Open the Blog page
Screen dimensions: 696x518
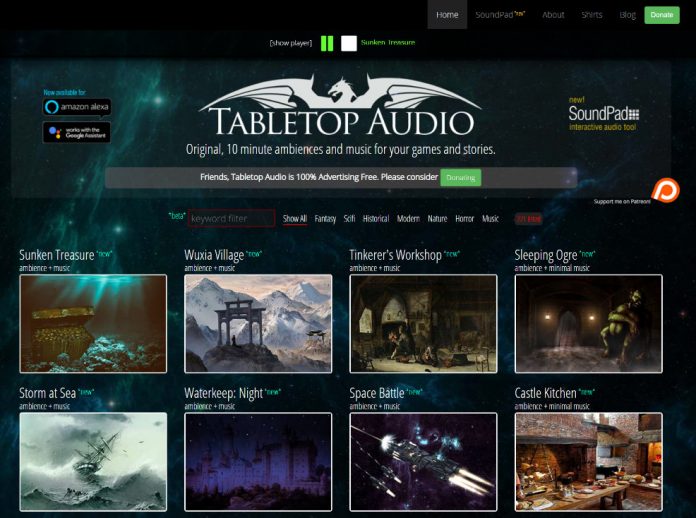click(x=627, y=15)
